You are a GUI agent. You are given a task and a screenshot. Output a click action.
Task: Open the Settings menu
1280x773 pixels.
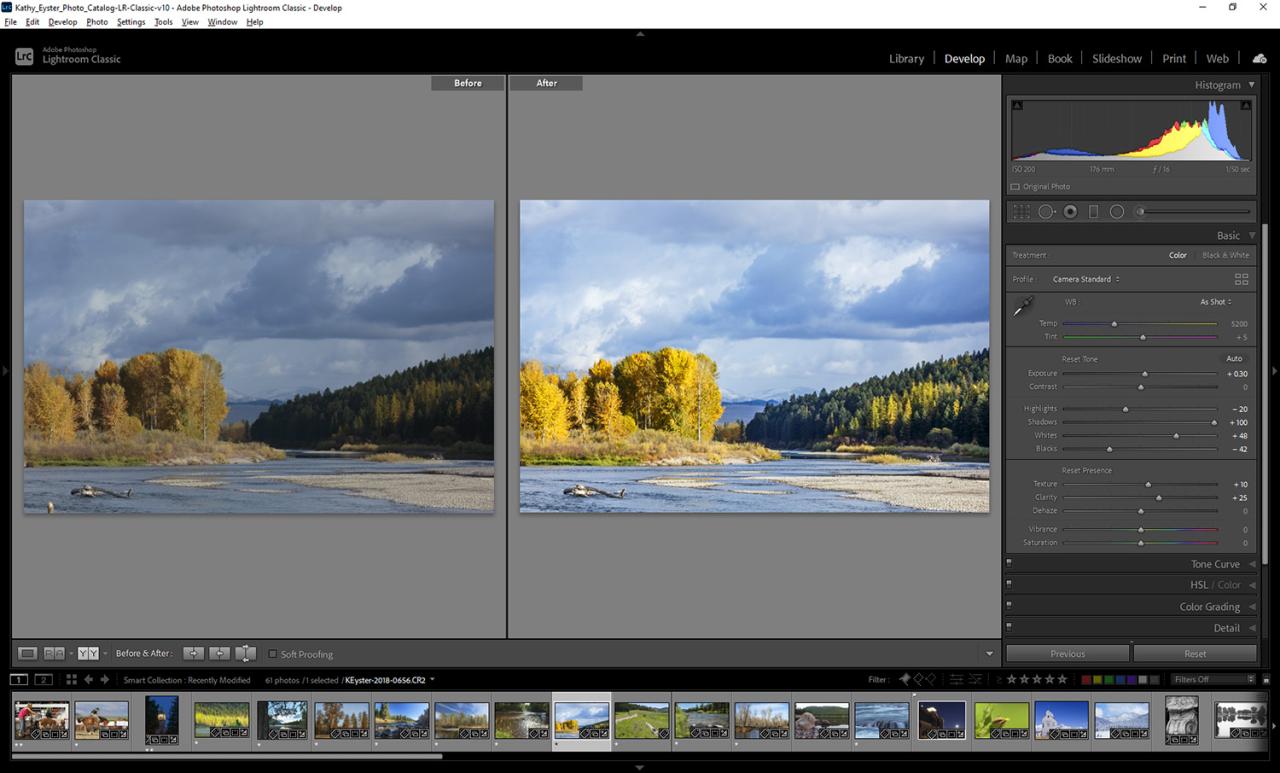coord(131,22)
